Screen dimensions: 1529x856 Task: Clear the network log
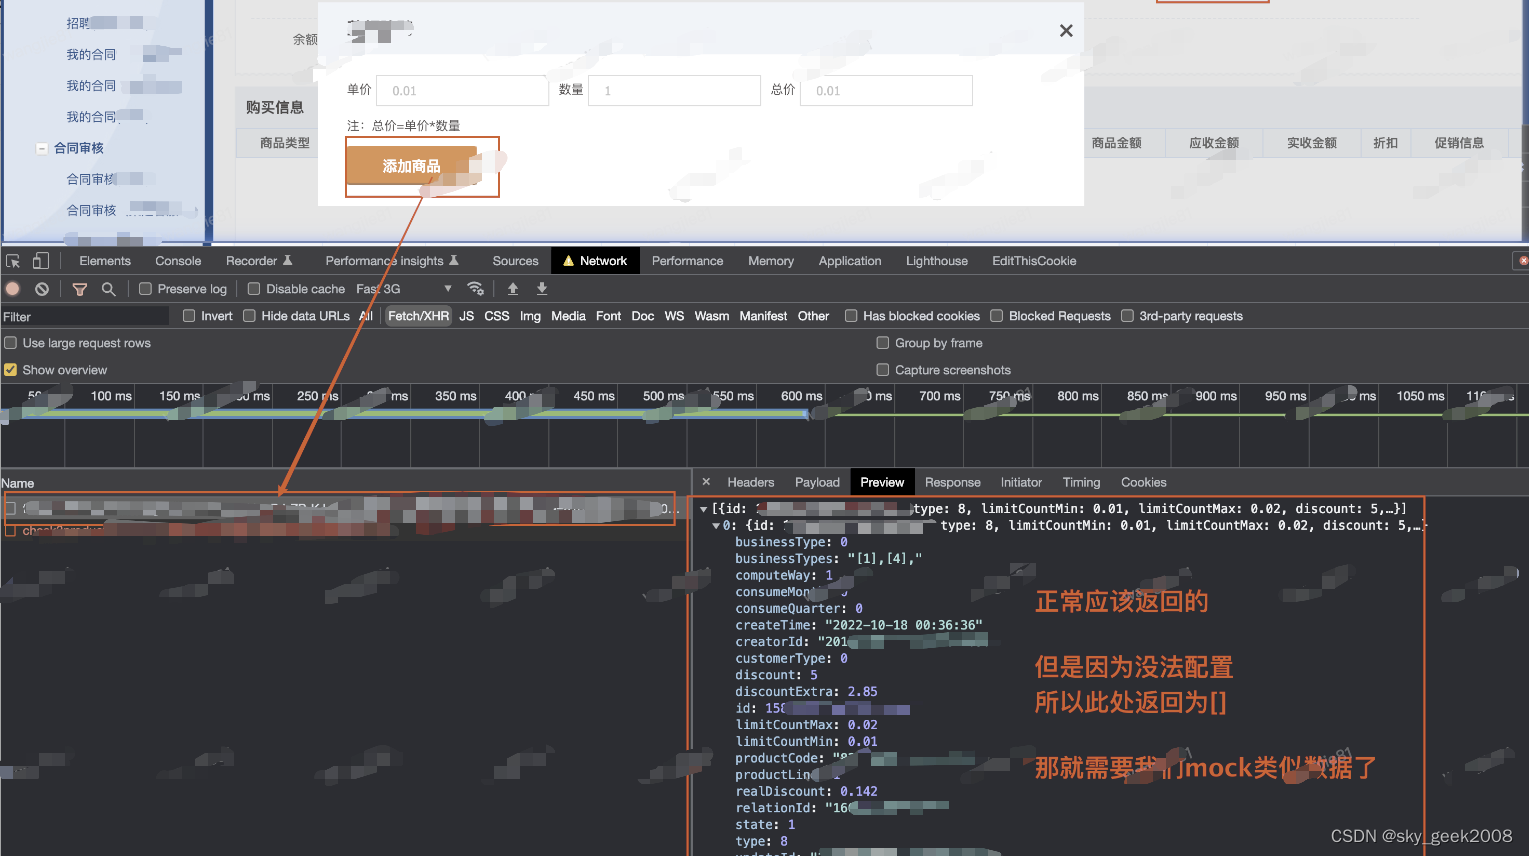point(40,289)
